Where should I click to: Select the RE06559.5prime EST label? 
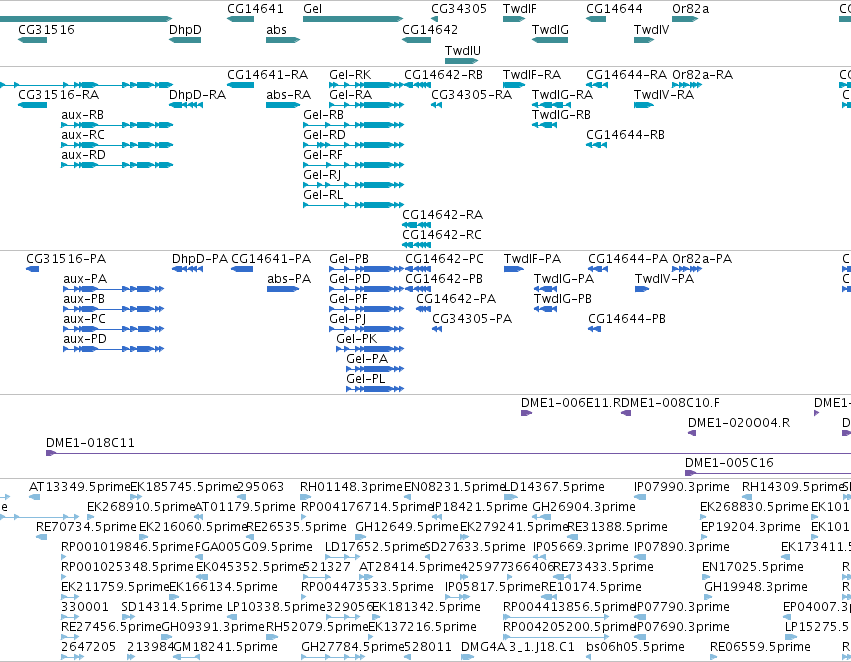pyautogui.click(x=760, y=647)
